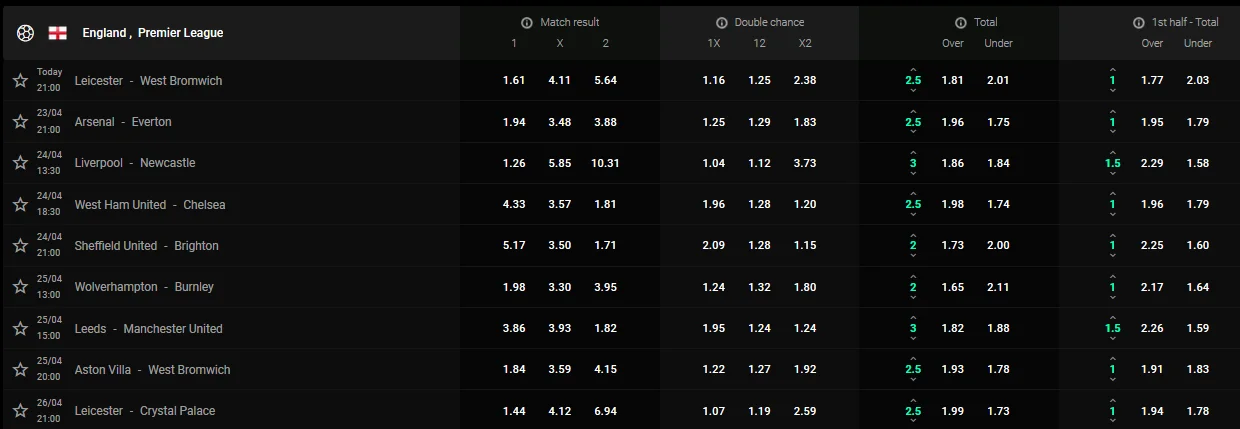Click info icon beside Match result
The height and width of the screenshot is (429, 1240).
527,22
